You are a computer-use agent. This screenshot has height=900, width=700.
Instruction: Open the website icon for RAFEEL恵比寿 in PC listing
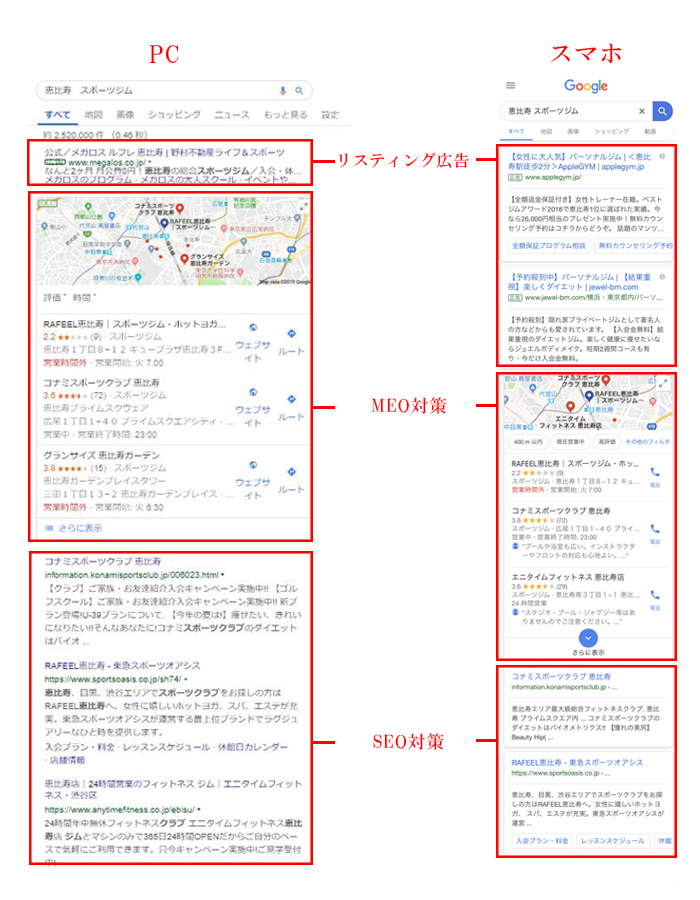pyautogui.click(x=253, y=328)
